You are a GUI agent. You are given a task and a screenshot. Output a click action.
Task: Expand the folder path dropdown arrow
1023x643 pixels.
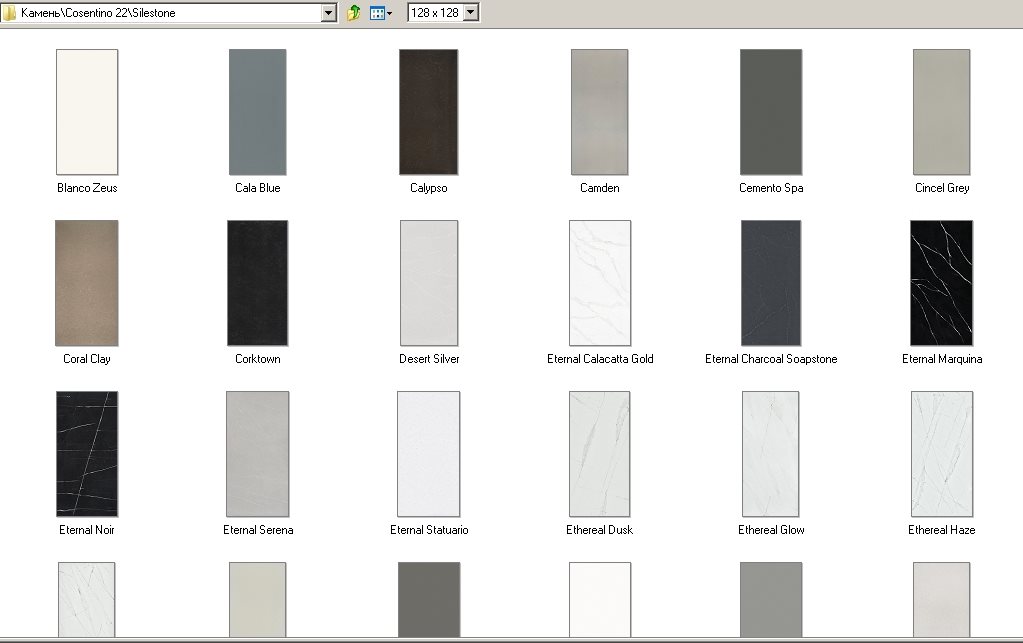(329, 12)
